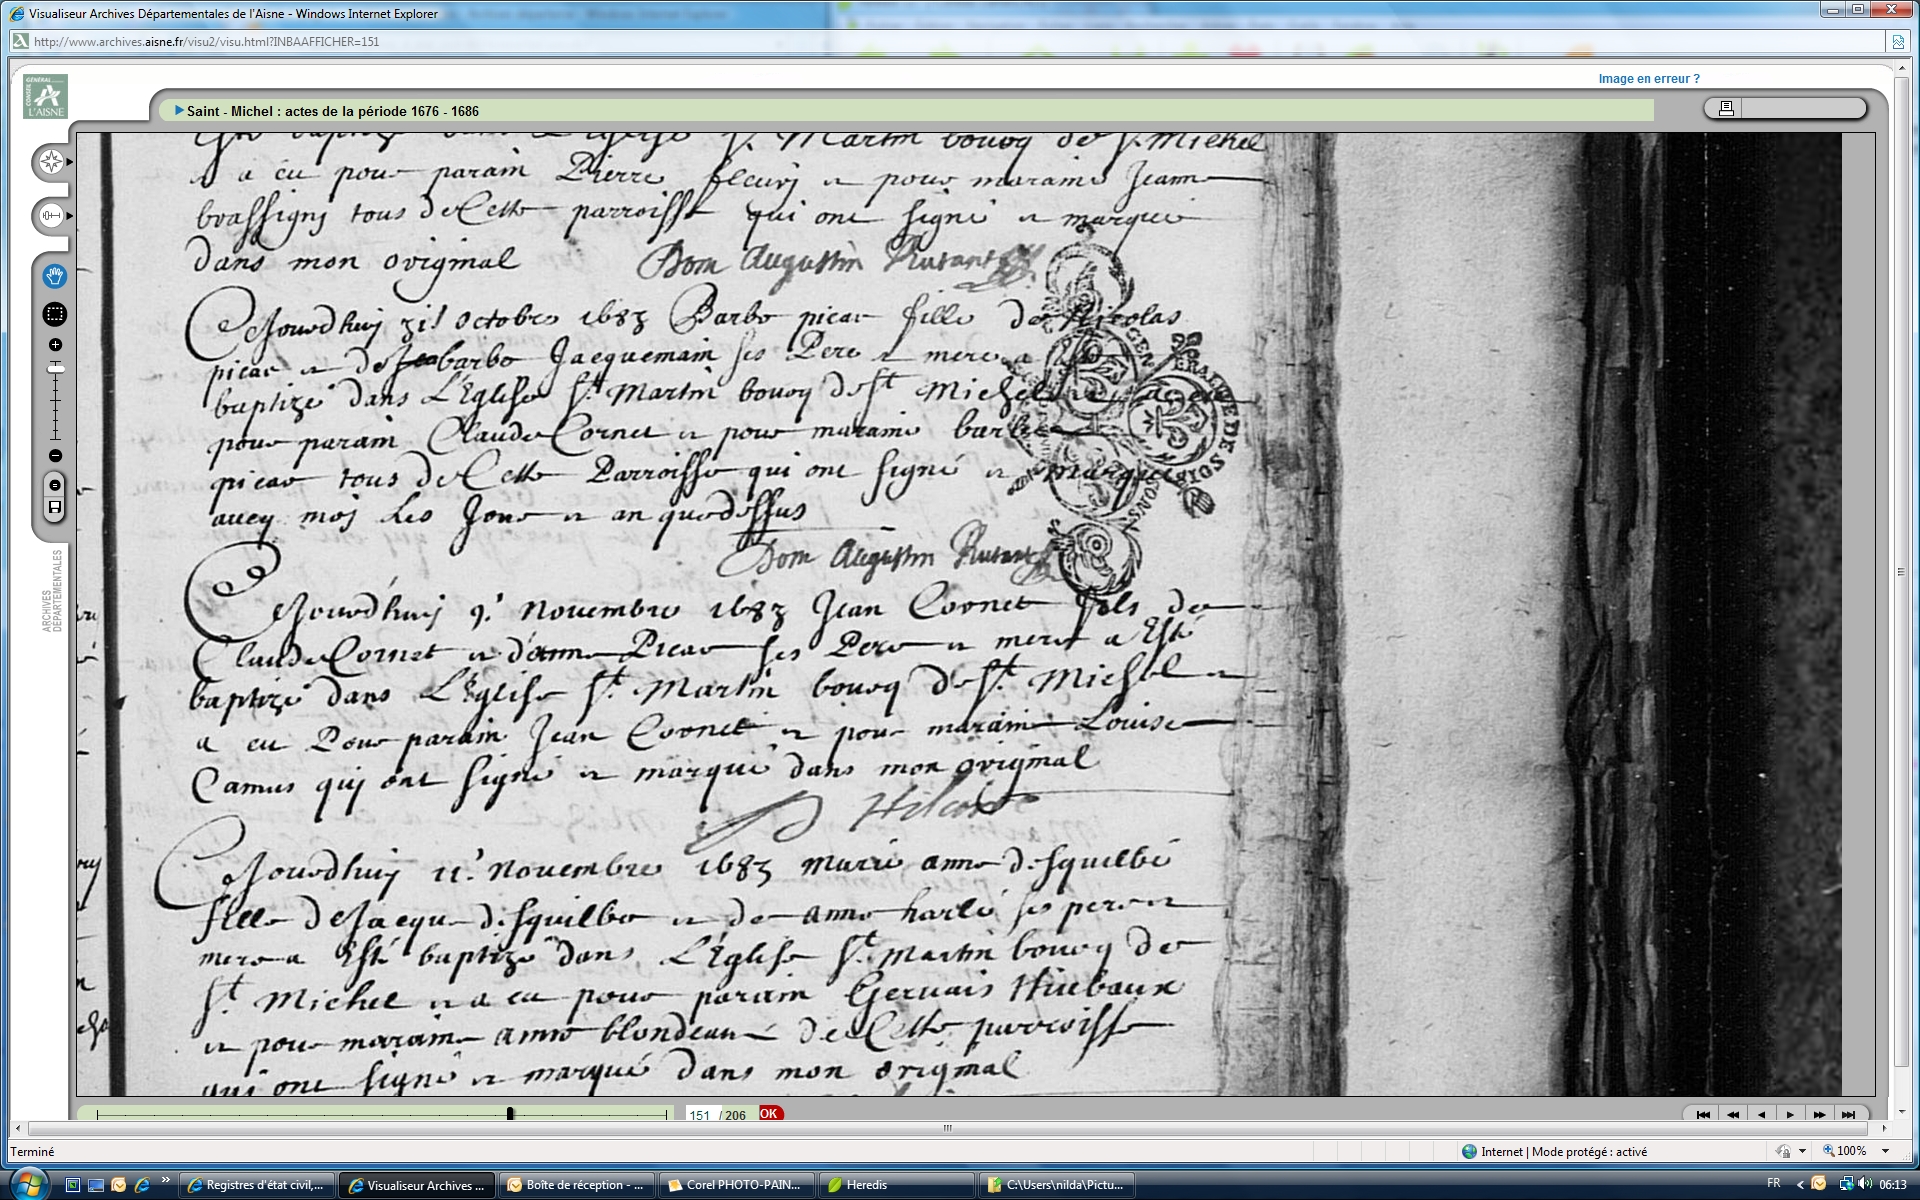Go to the first page
1920x1200 pixels.
[x=1703, y=1114]
